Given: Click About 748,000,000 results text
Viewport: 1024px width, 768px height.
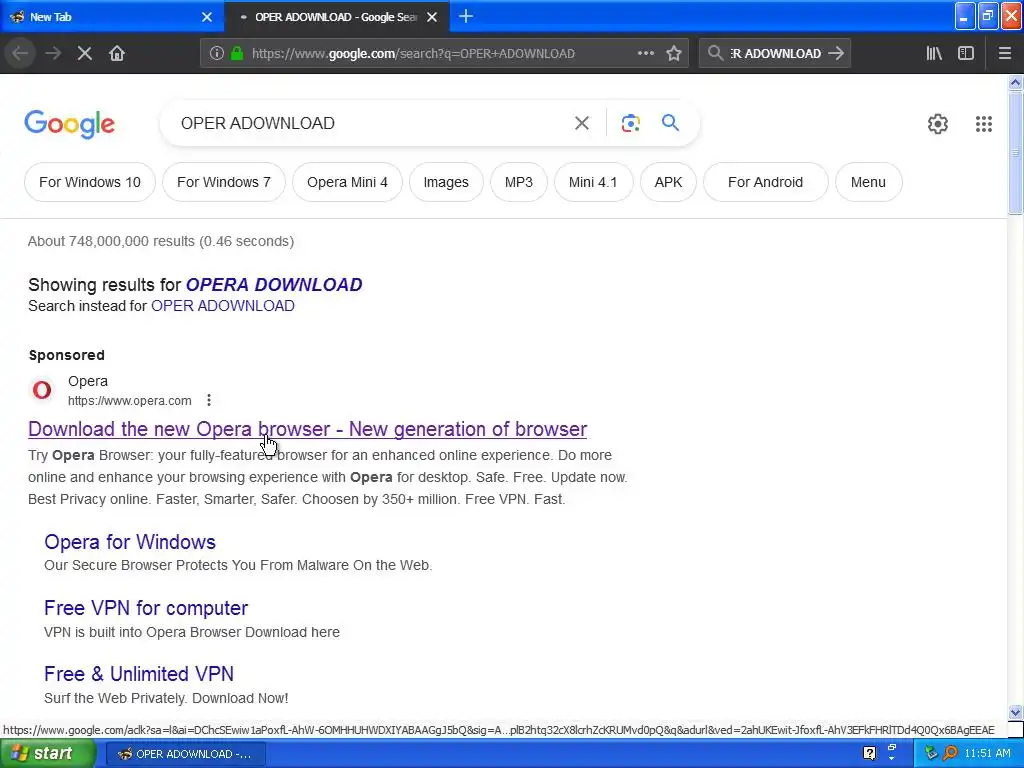Looking at the screenshot, I should point(161,241).
